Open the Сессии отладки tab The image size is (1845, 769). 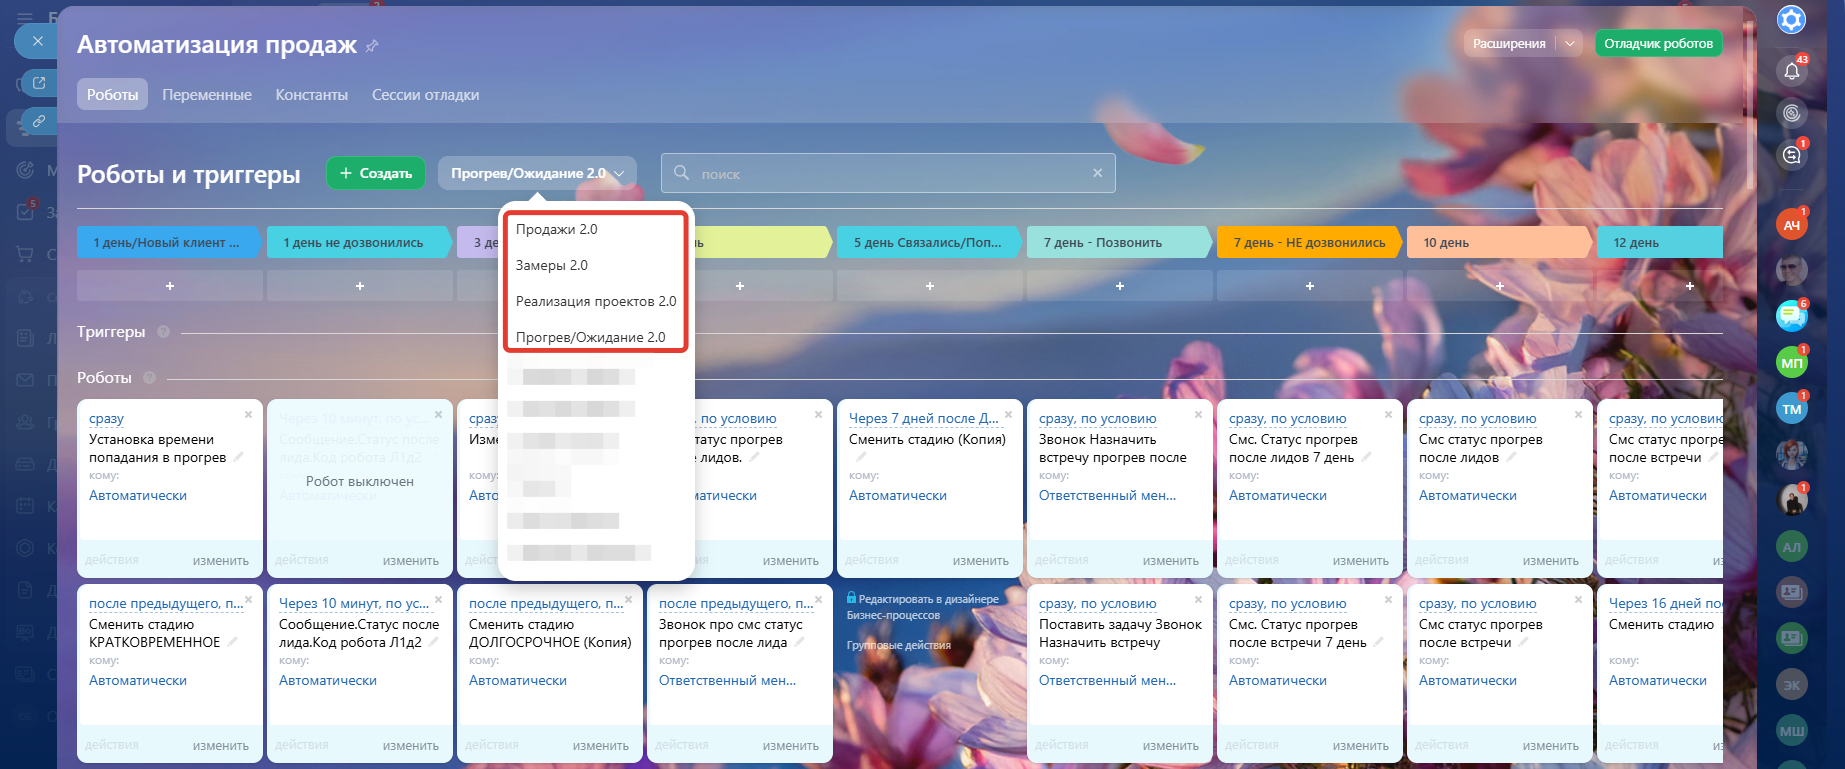425,95
